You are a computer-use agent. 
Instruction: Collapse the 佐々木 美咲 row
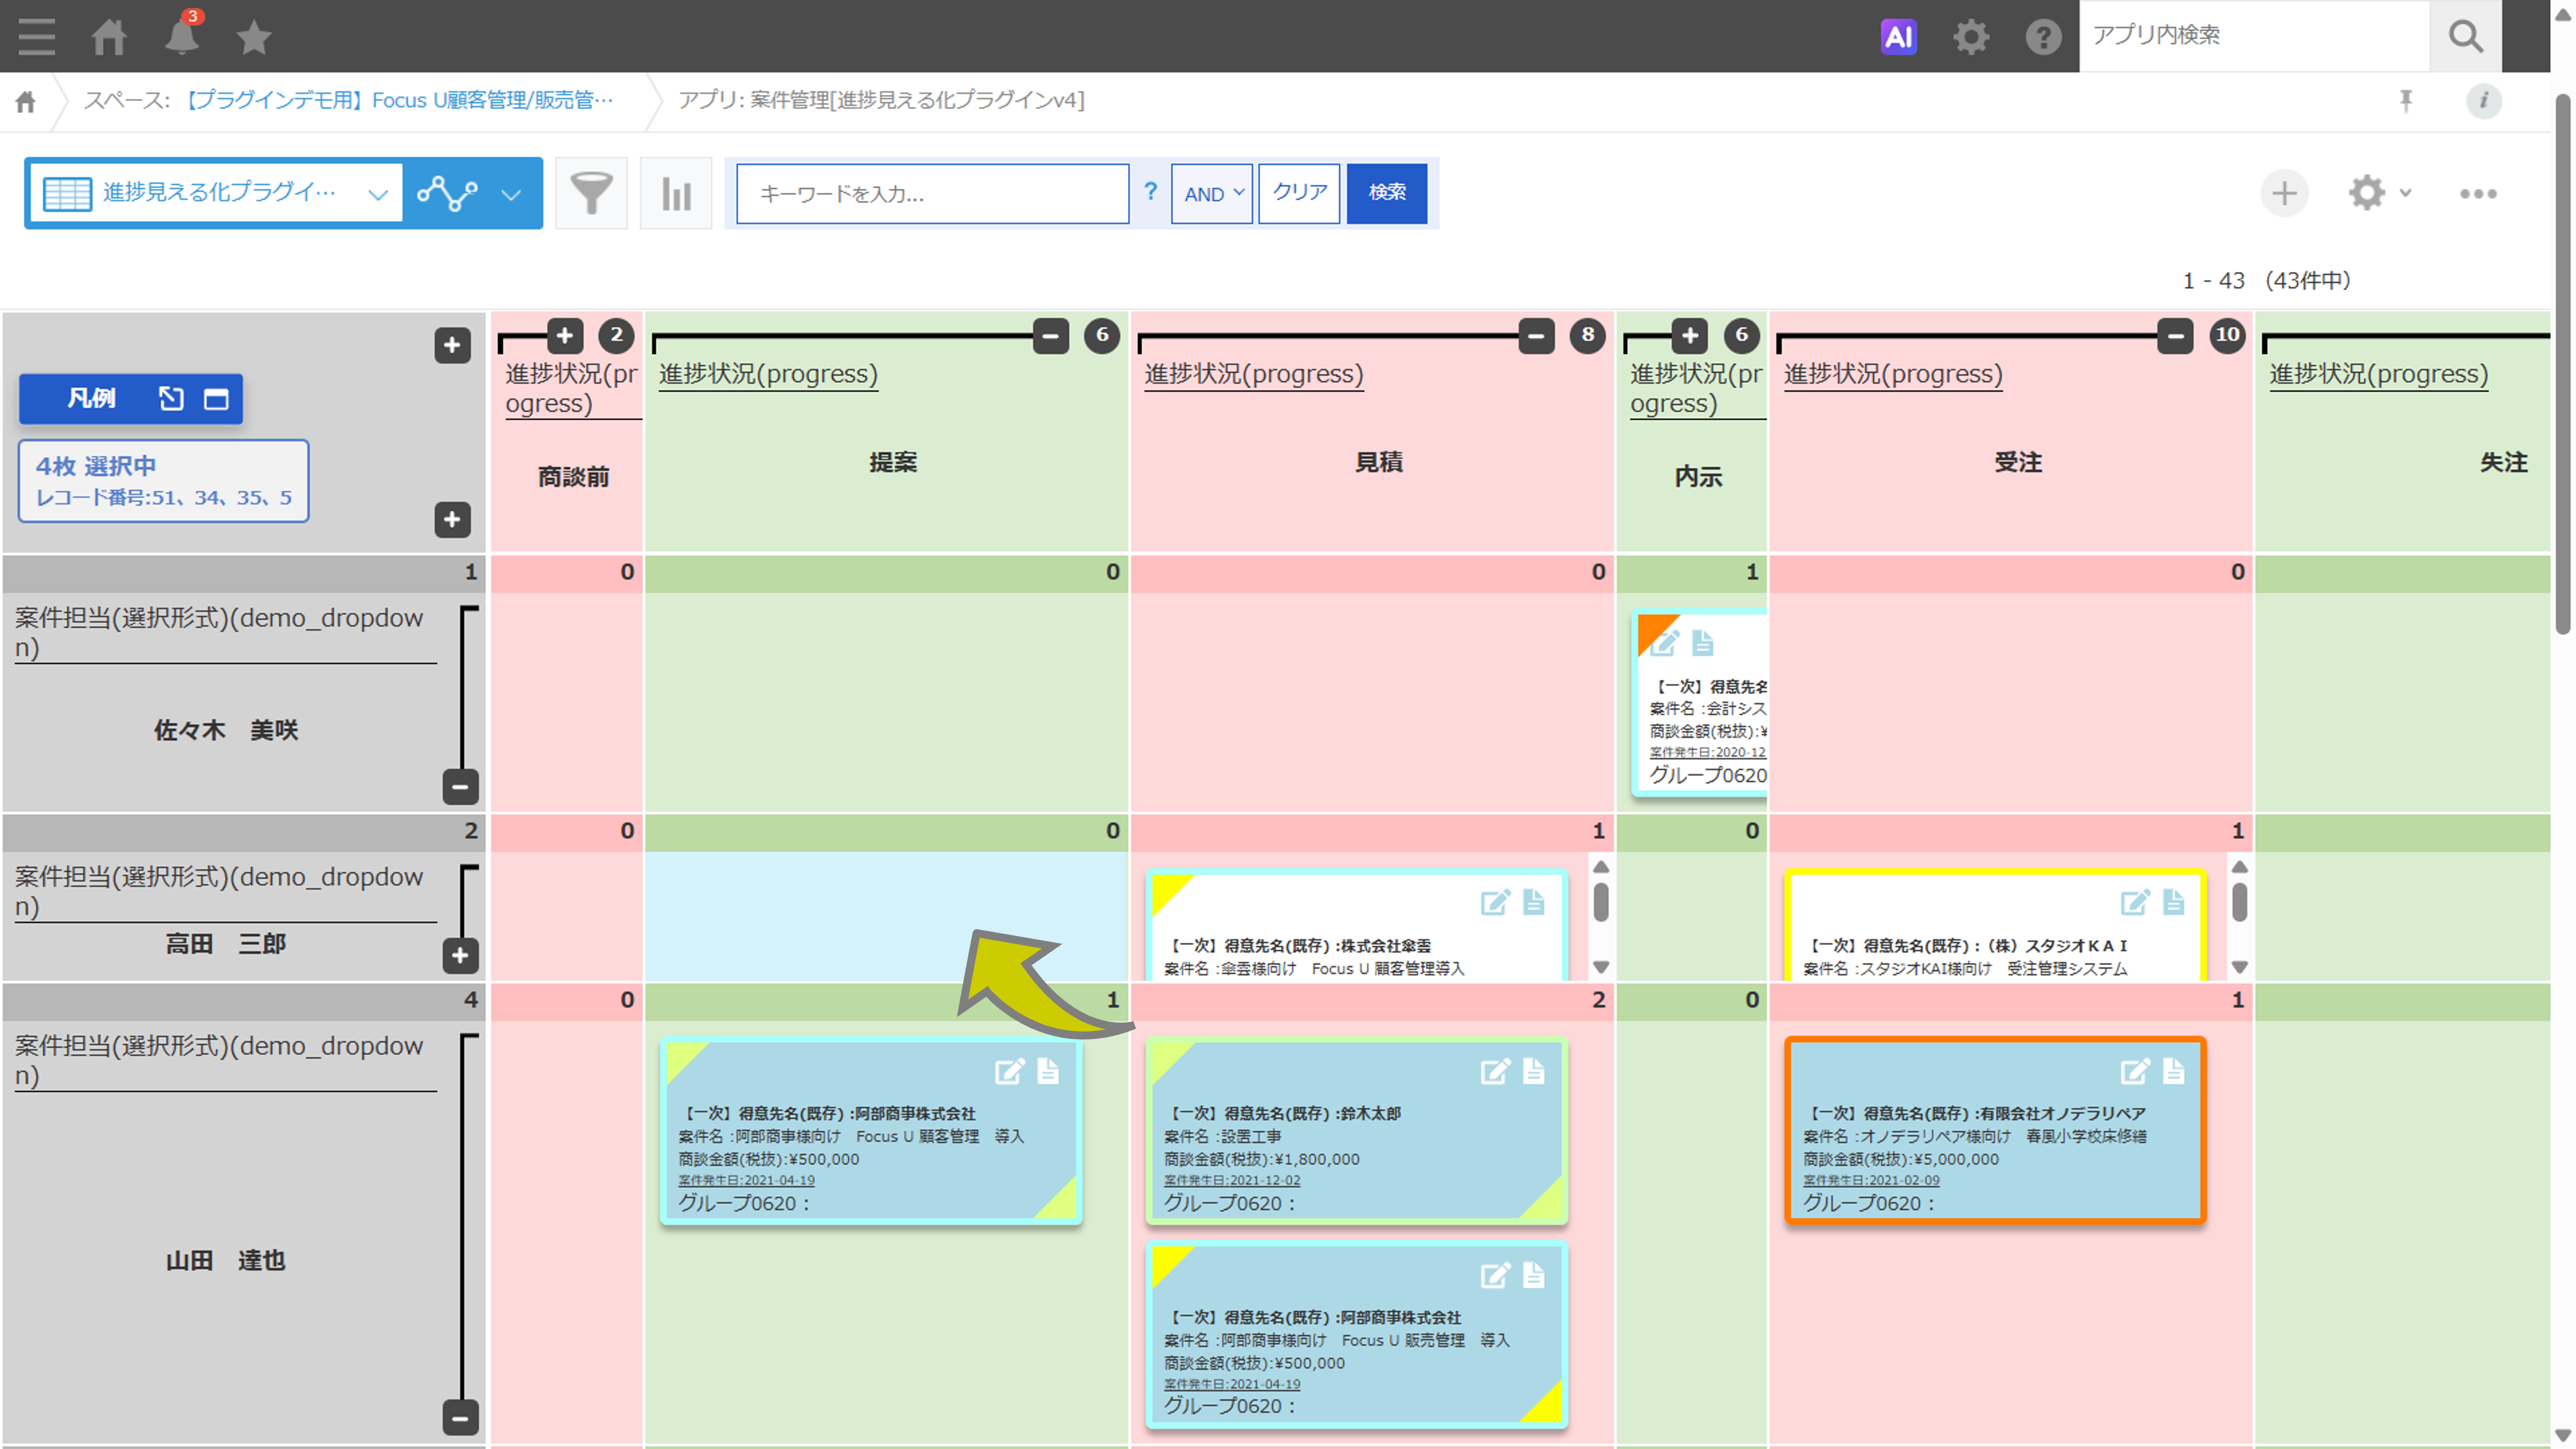(460, 786)
